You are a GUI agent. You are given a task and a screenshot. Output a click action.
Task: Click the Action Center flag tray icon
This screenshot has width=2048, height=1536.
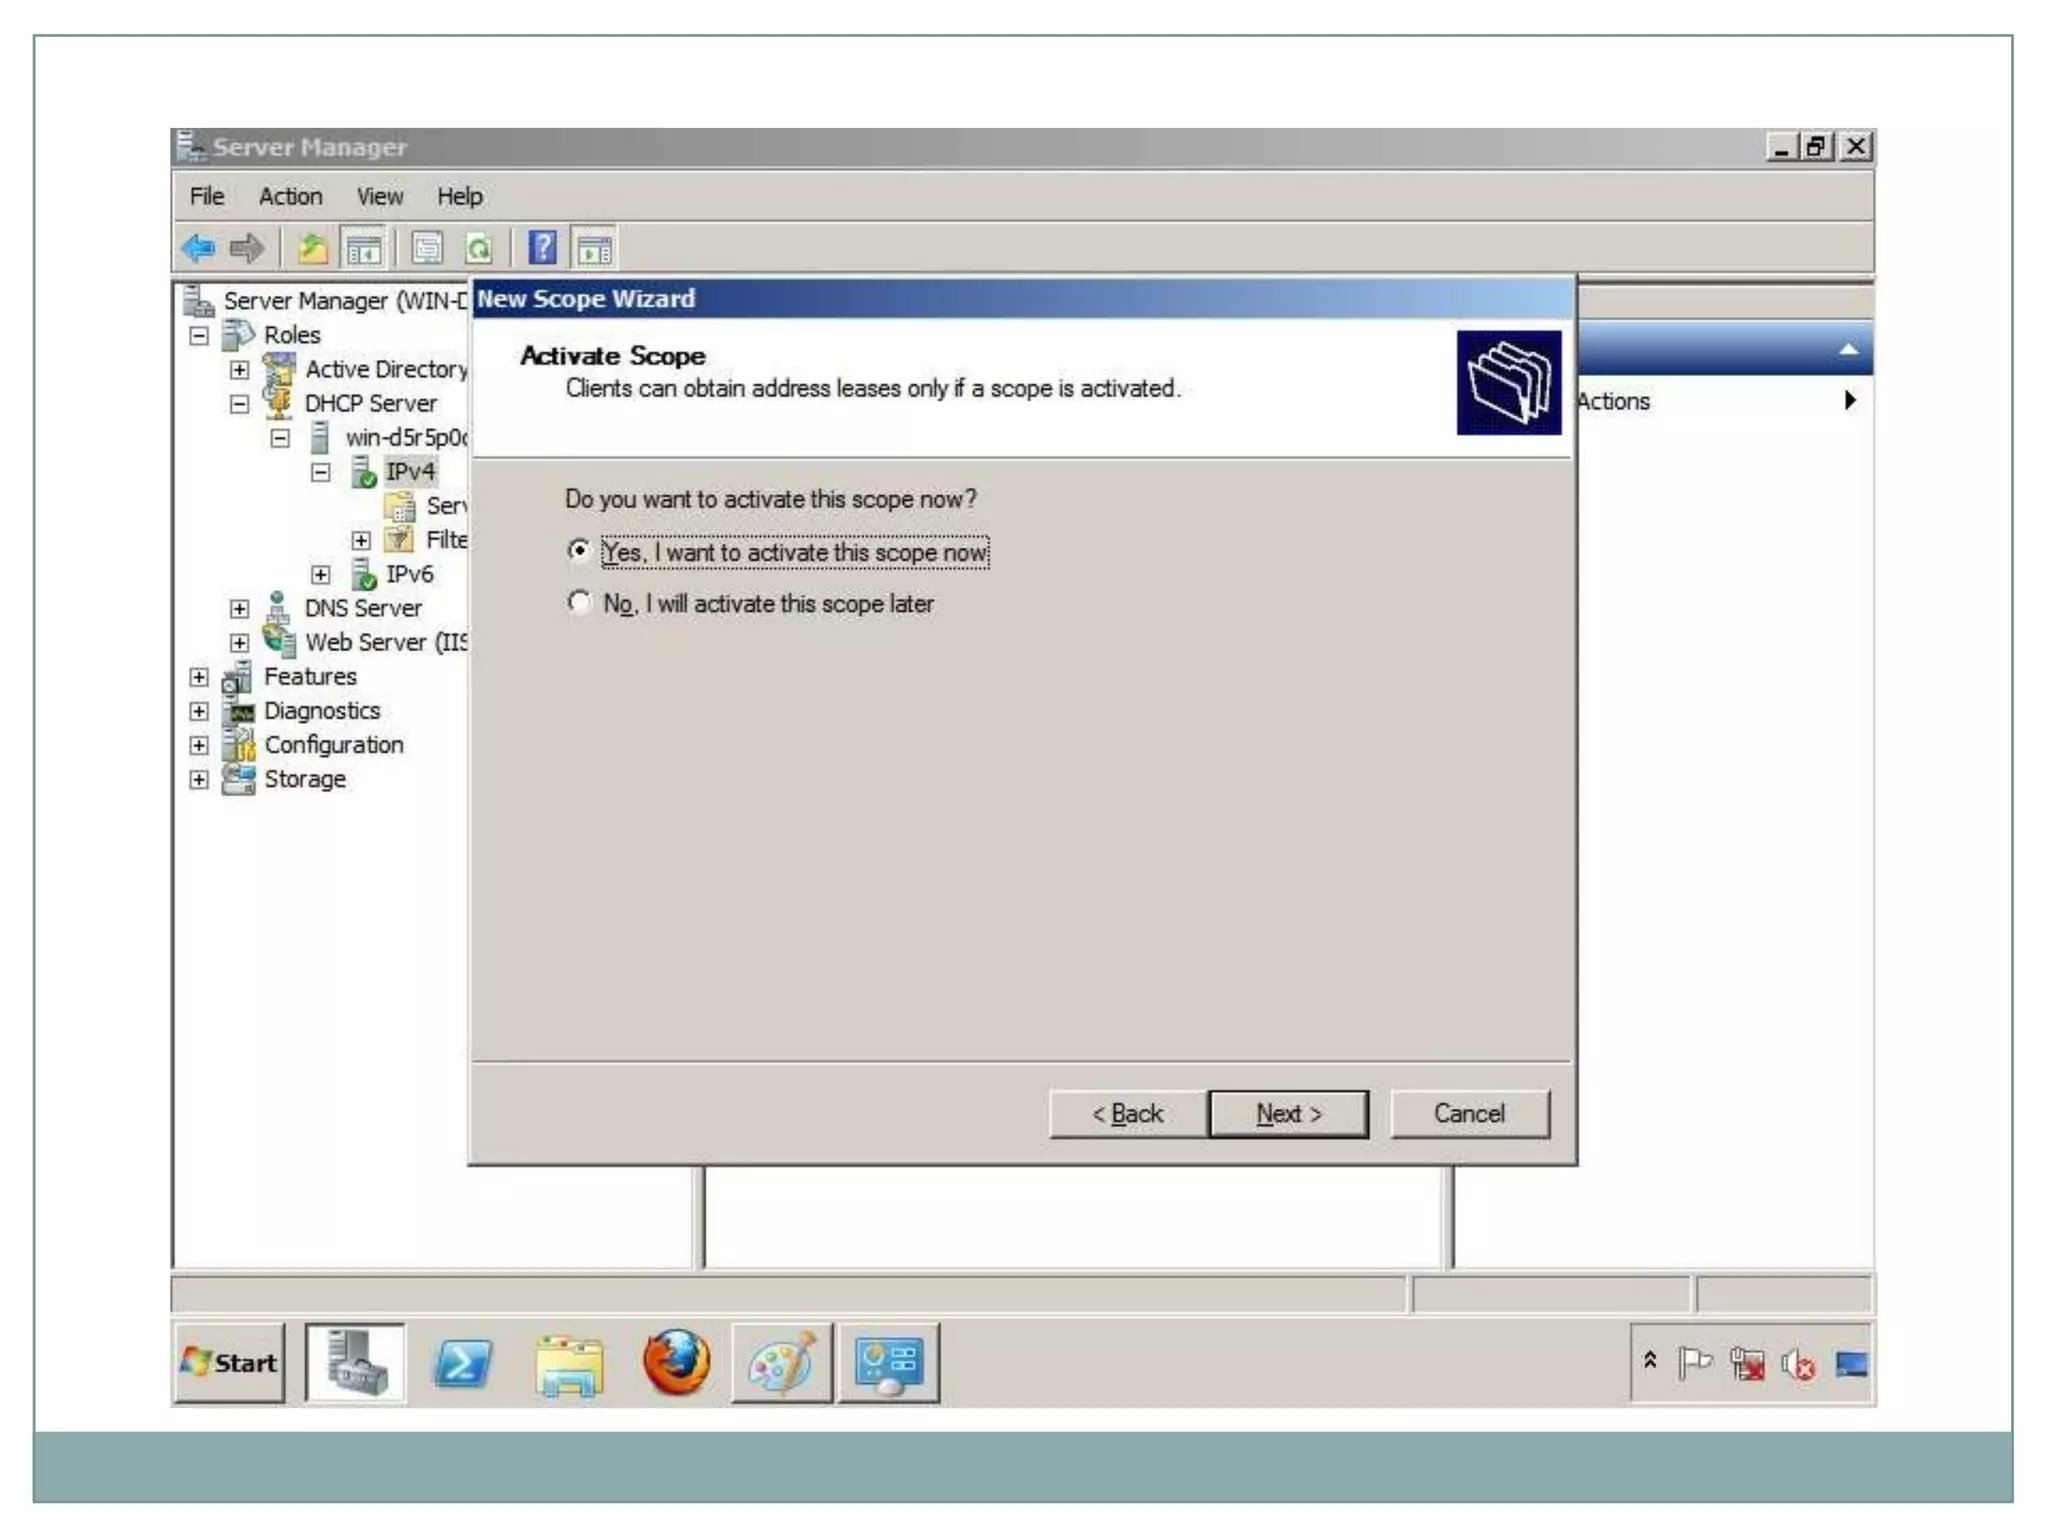click(1694, 1363)
